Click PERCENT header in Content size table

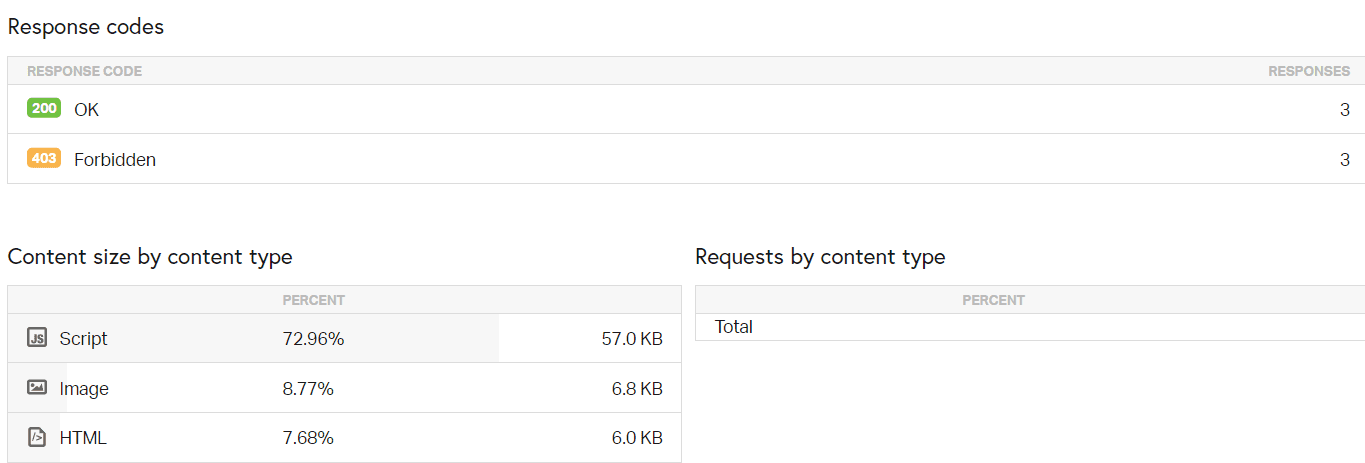pos(313,300)
